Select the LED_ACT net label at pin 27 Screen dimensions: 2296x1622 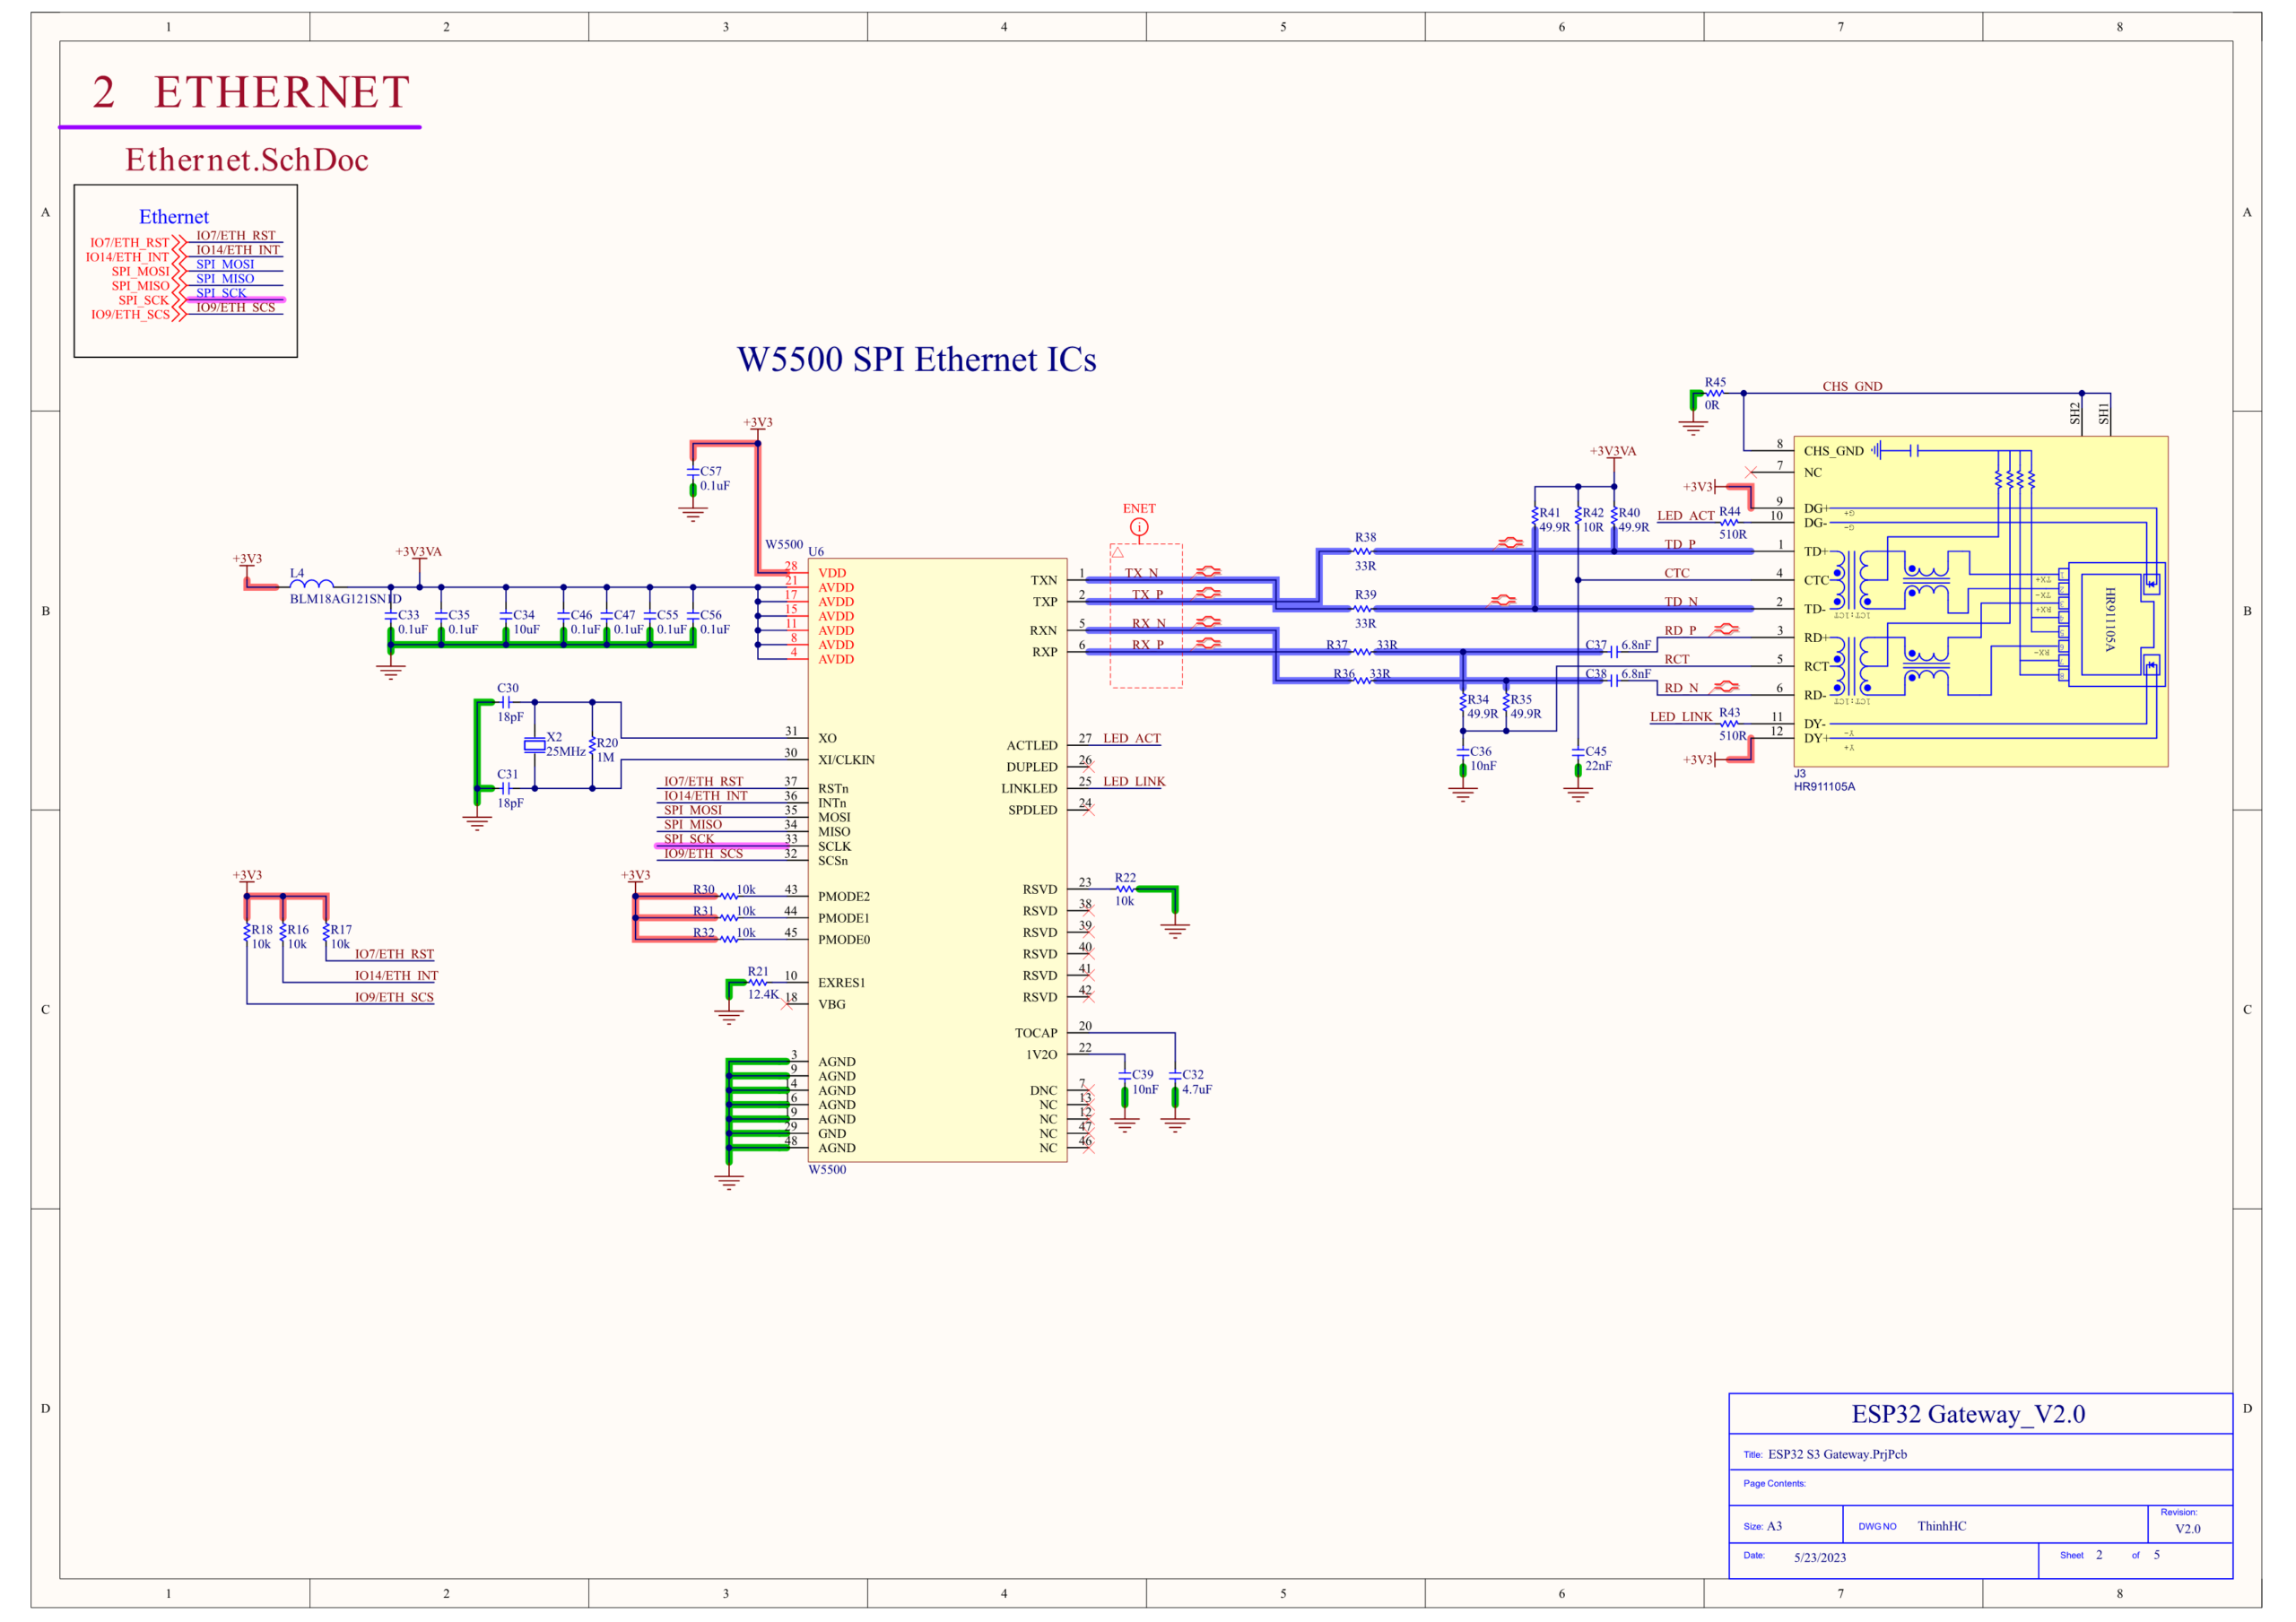(1132, 738)
